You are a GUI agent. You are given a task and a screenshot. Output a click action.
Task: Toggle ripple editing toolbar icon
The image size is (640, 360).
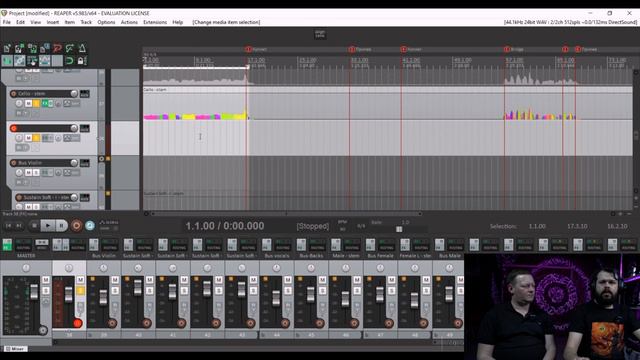[x=32, y=61]
